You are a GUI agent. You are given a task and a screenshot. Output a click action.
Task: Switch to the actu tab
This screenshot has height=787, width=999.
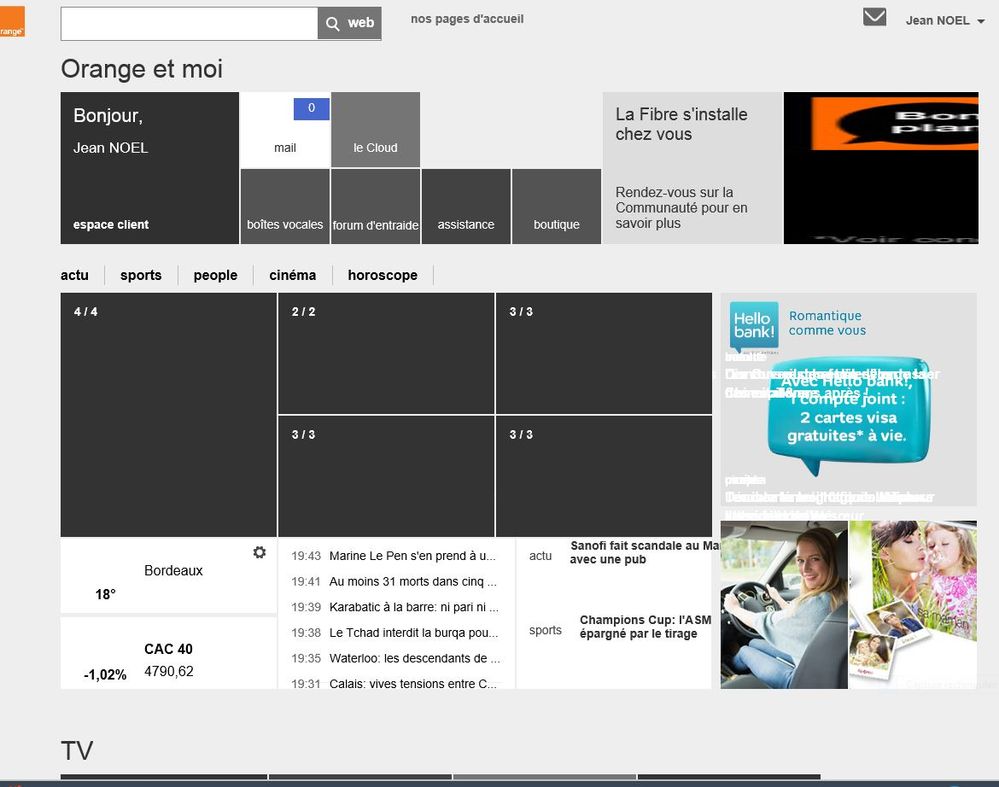pyautogui.click(x=75, y=275)
